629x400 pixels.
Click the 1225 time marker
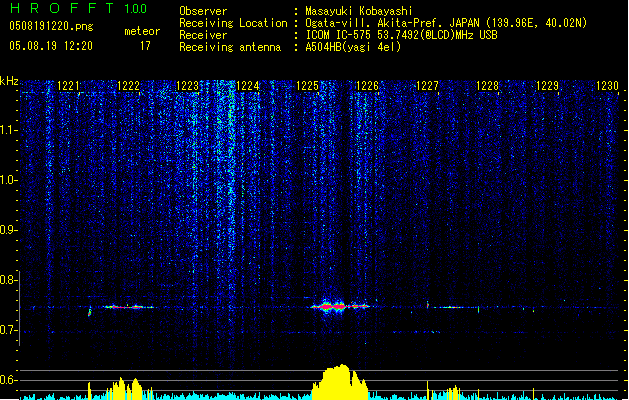click(x=308, y=86)
